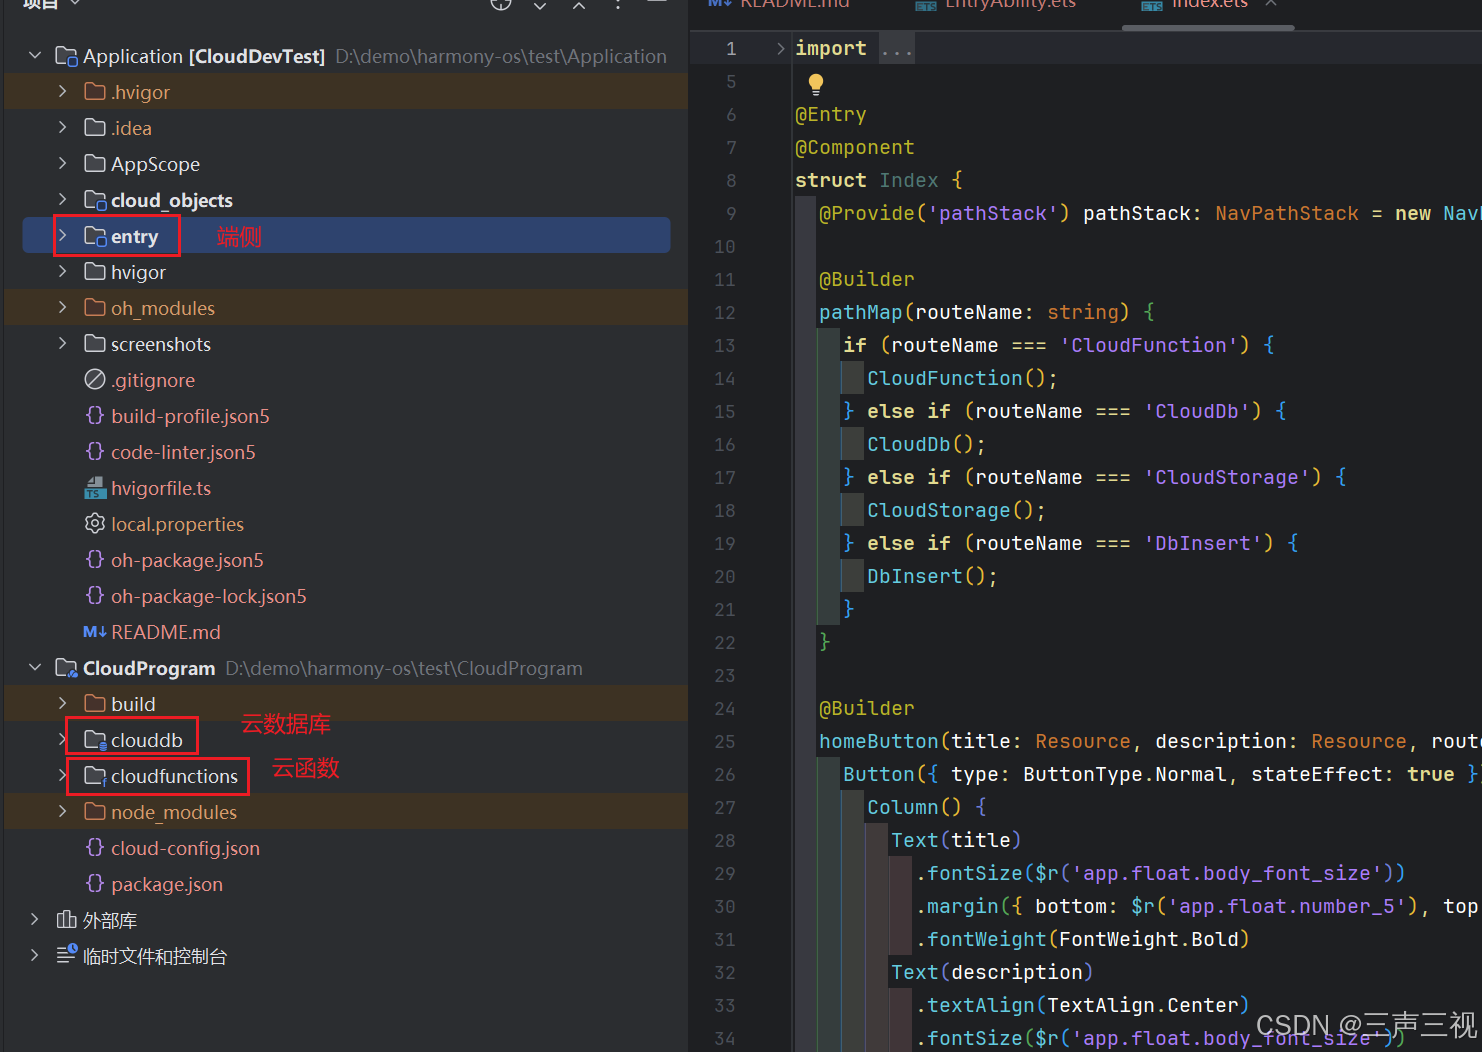Select the .gitignore file name
1482x1052 pixels.
point(153,380)
